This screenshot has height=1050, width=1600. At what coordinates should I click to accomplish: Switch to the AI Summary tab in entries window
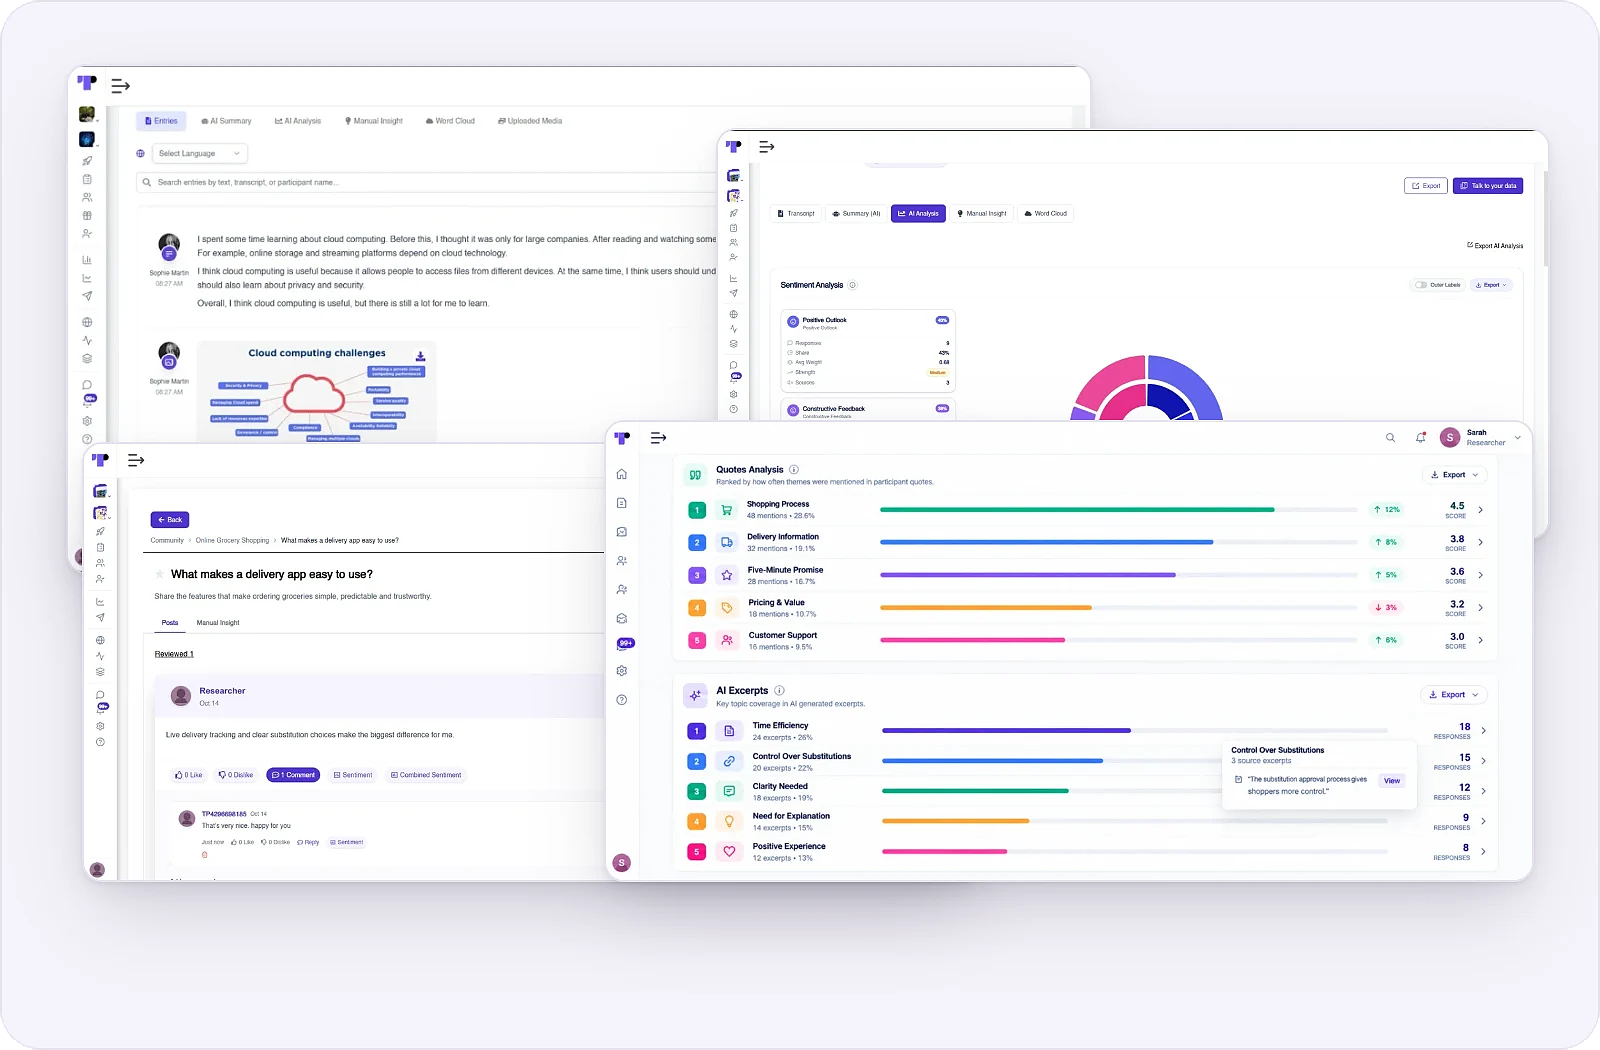227,121
